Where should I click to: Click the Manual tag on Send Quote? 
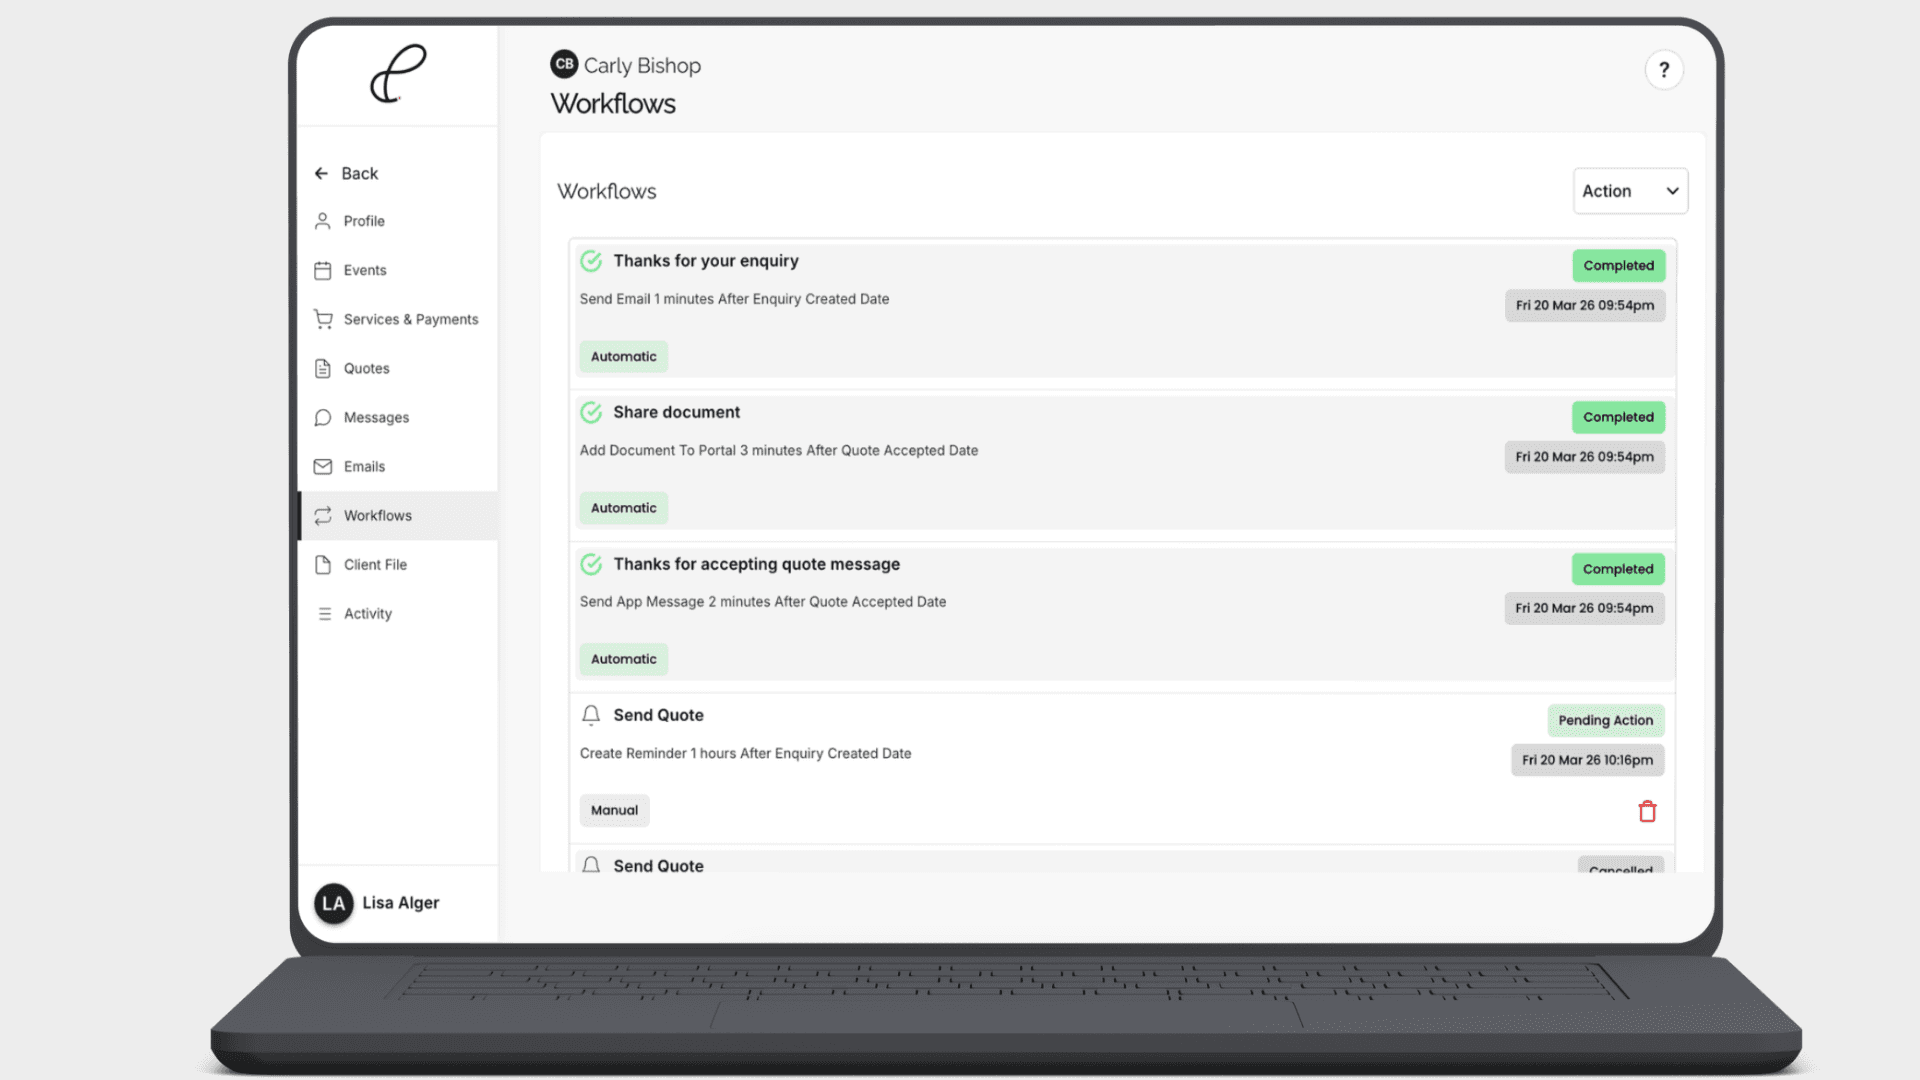614,810
